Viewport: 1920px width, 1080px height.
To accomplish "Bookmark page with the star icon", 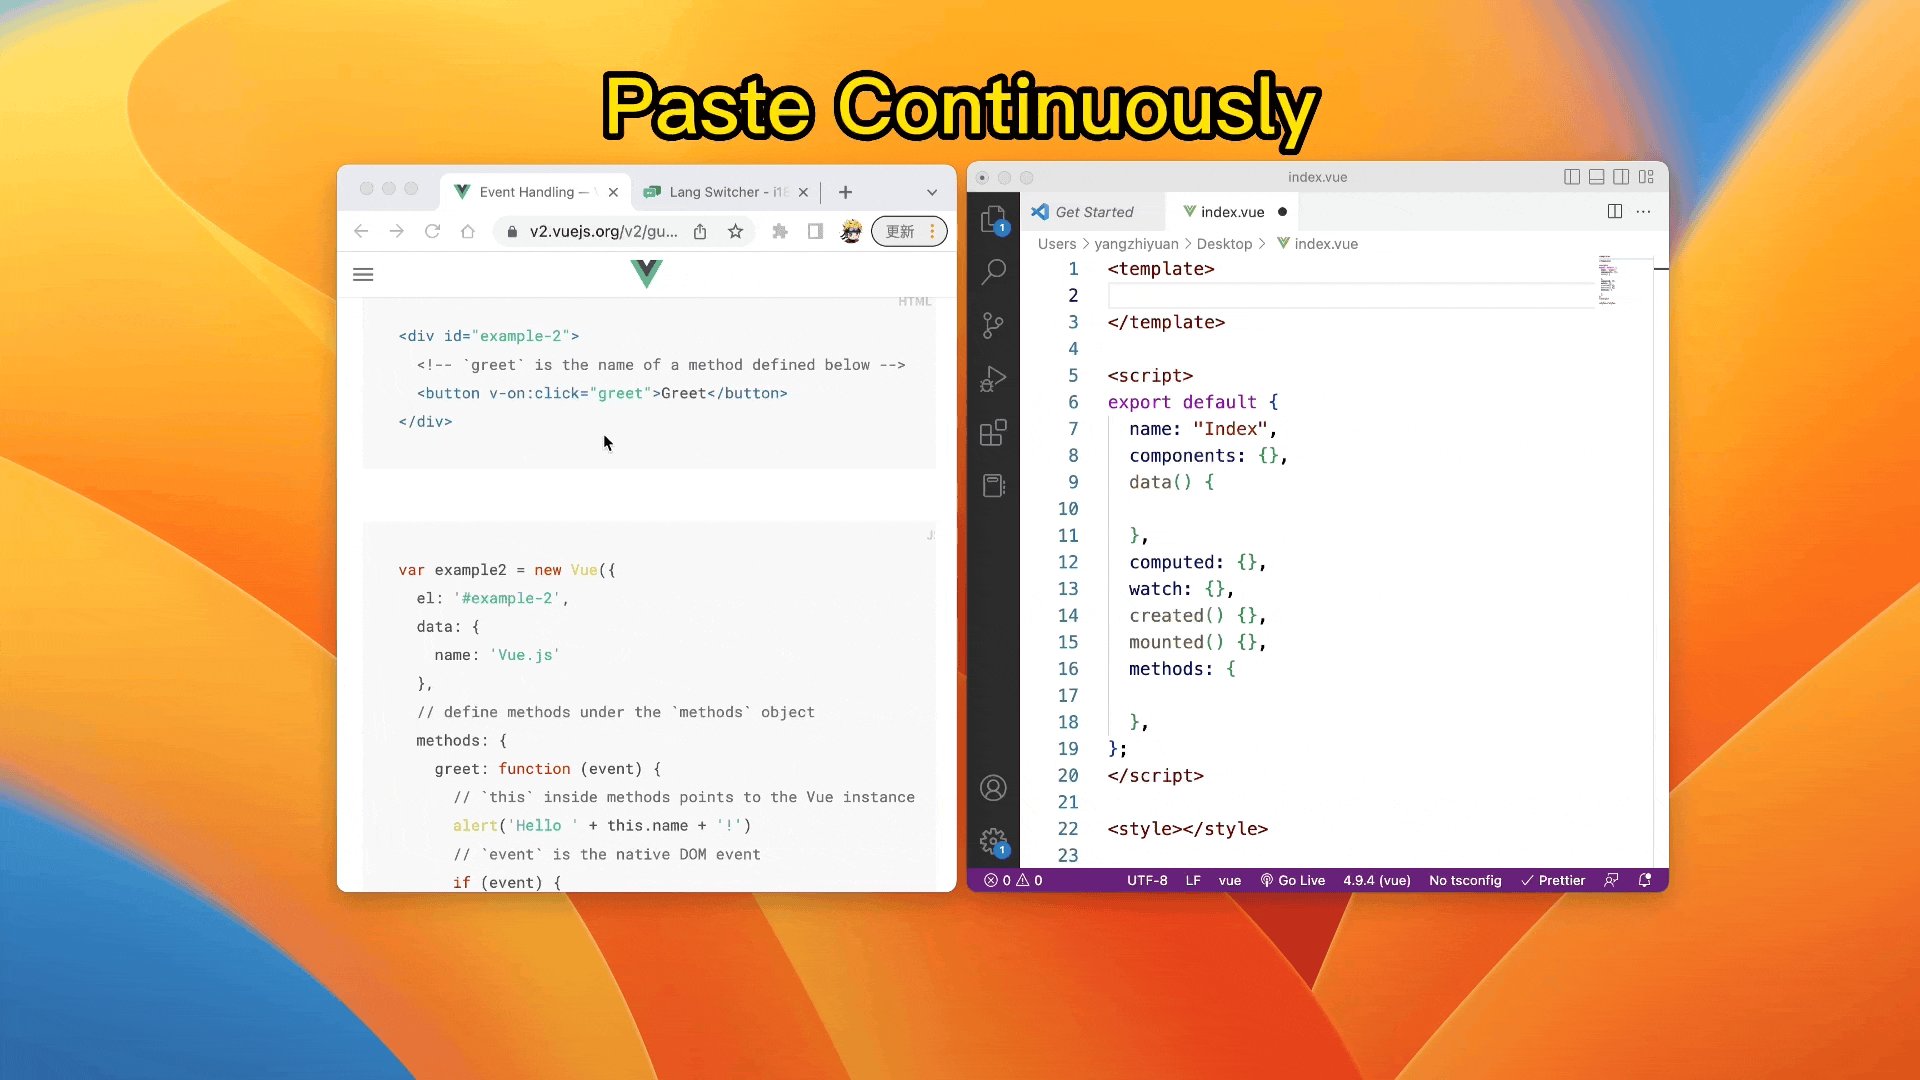I will click(x=736, y=232).
